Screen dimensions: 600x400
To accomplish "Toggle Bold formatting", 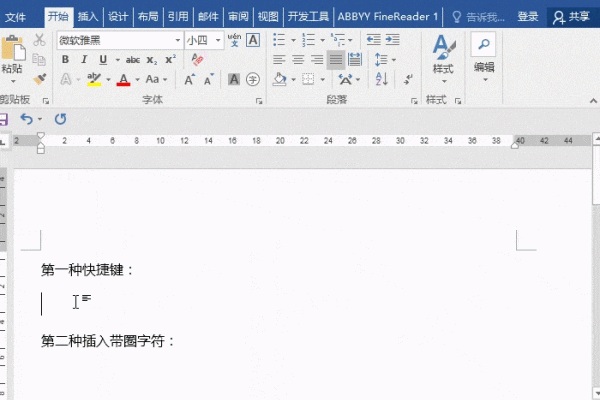I will click(x=65, y=59).
